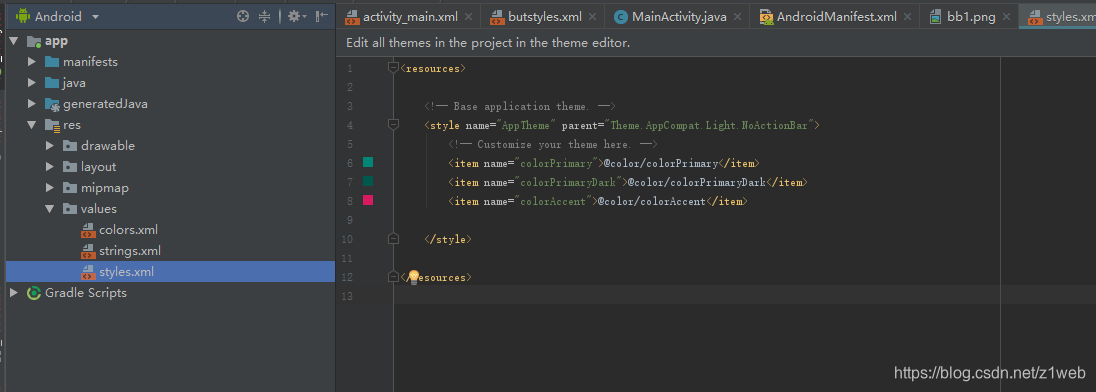This screenshot has height=392, width=1096.
Task: Click the @color/colorAccent value text
Action: click(x=652, y=201)
